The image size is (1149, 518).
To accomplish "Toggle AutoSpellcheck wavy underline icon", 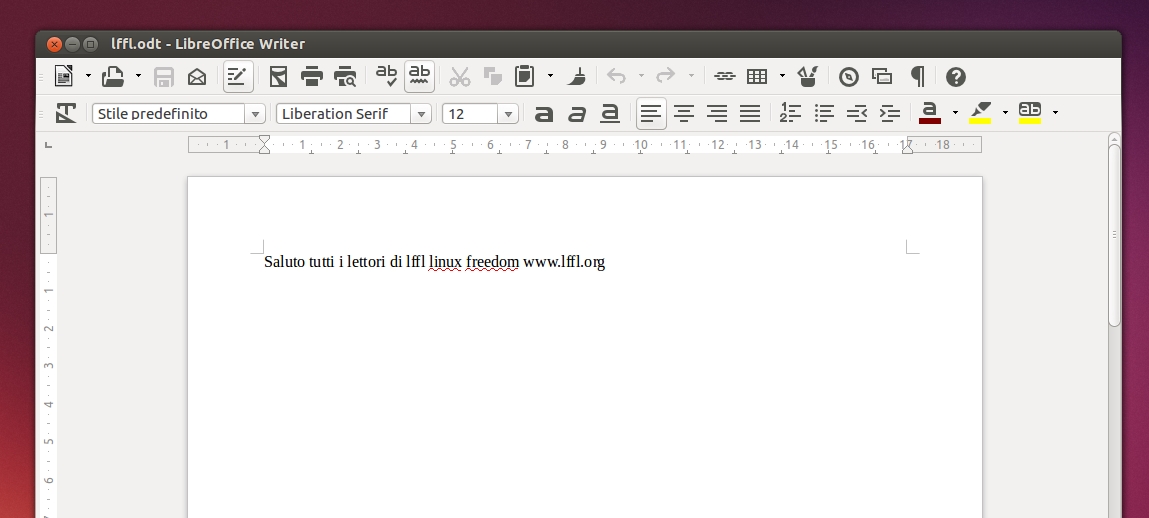I will 419,76.
